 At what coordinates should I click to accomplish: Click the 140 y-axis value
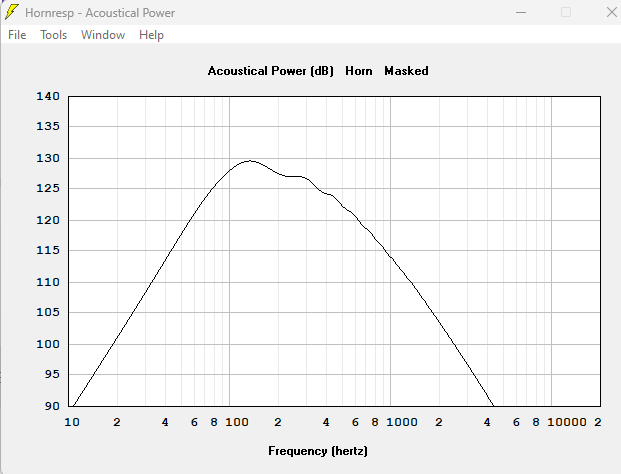point(48,96)
